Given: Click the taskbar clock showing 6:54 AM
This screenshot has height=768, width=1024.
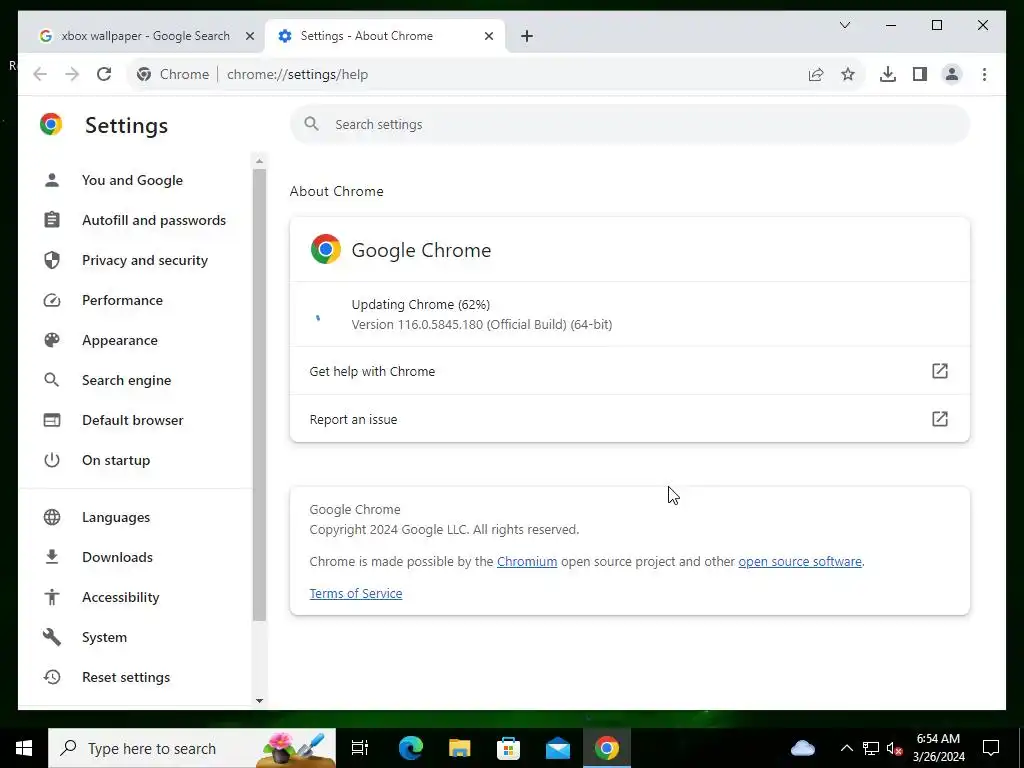Looking at the screenshot, I should [x=938, y=748].
